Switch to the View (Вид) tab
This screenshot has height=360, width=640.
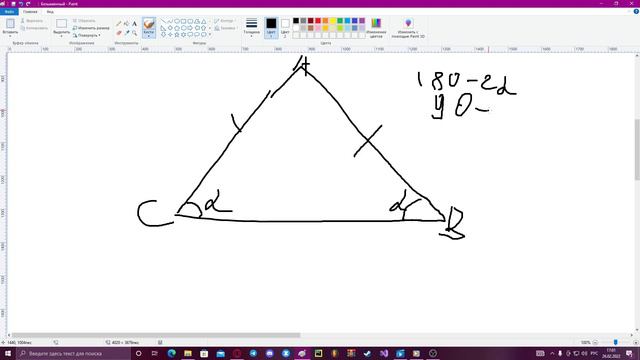click(x=50, y=11)
